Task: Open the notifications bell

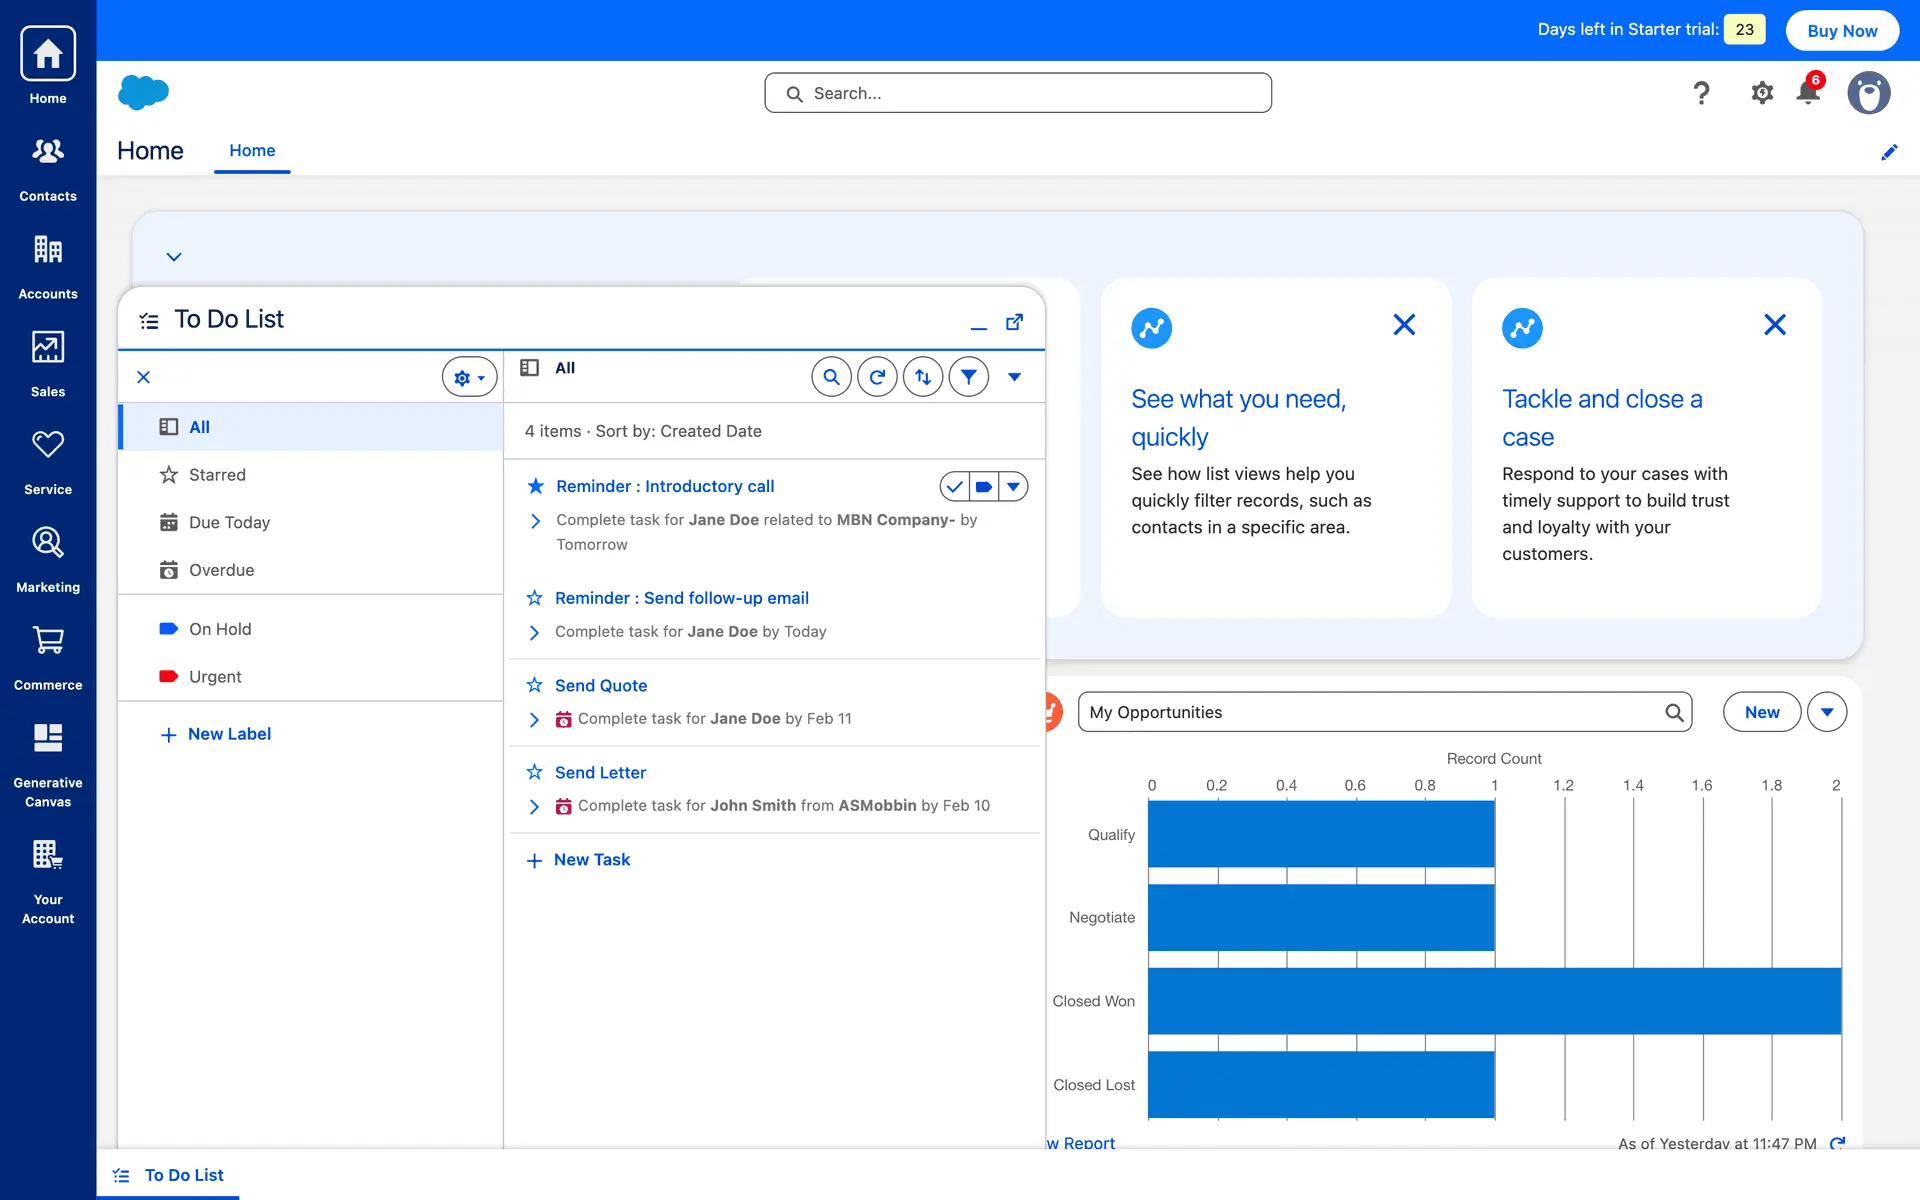Action: pyautogui.click(x=1807, y=93)
